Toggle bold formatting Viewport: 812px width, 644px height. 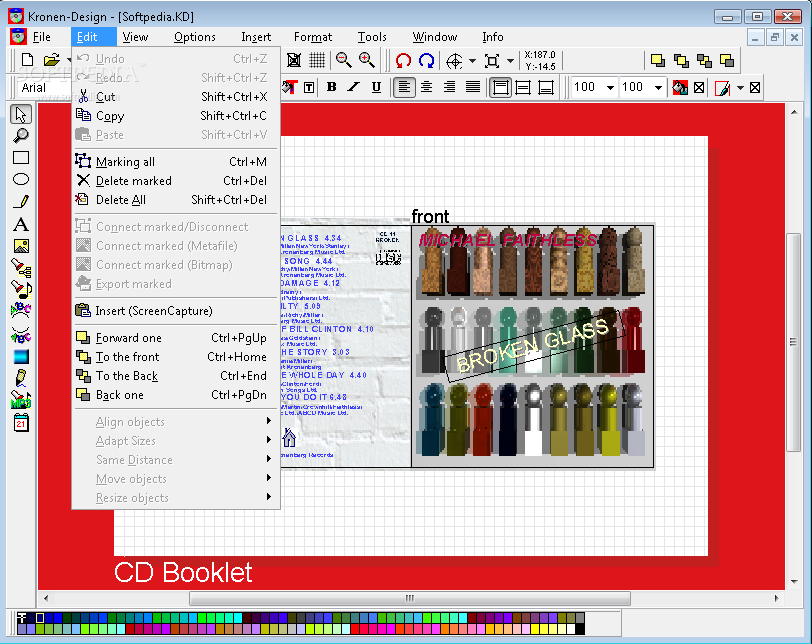(x=331, y=87)
